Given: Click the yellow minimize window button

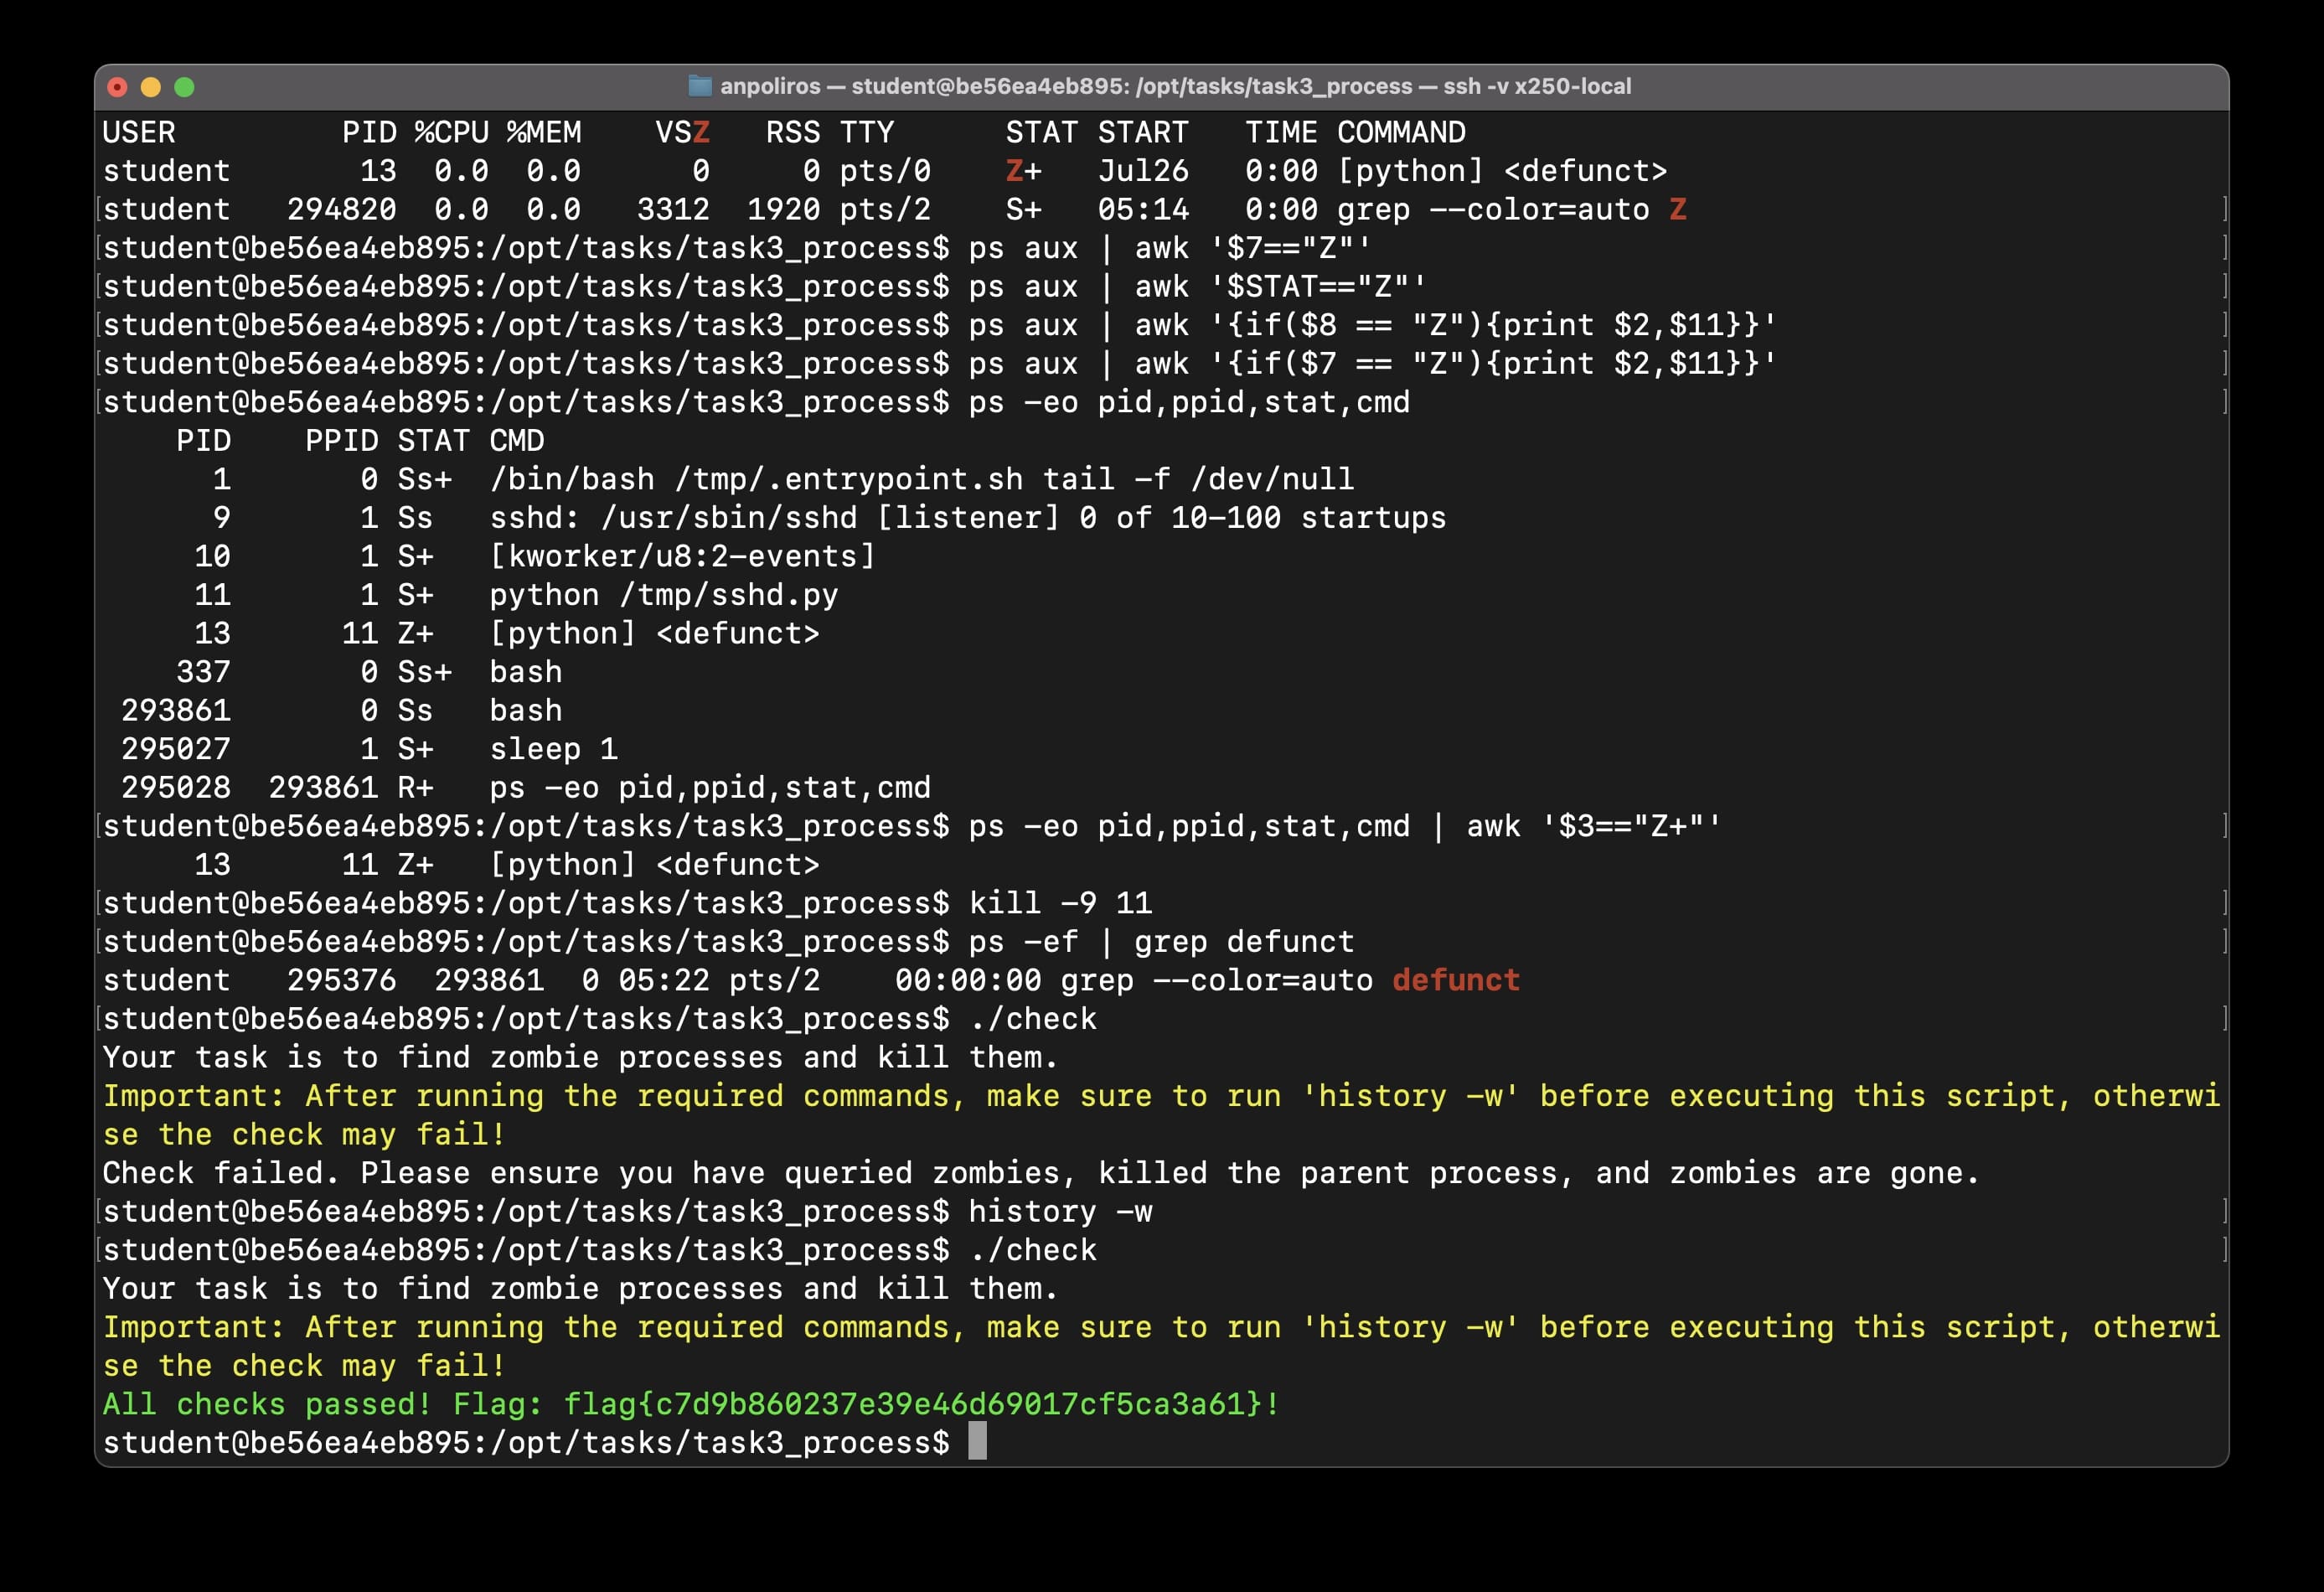Looking at the screenshot, I should coord(151,87).
